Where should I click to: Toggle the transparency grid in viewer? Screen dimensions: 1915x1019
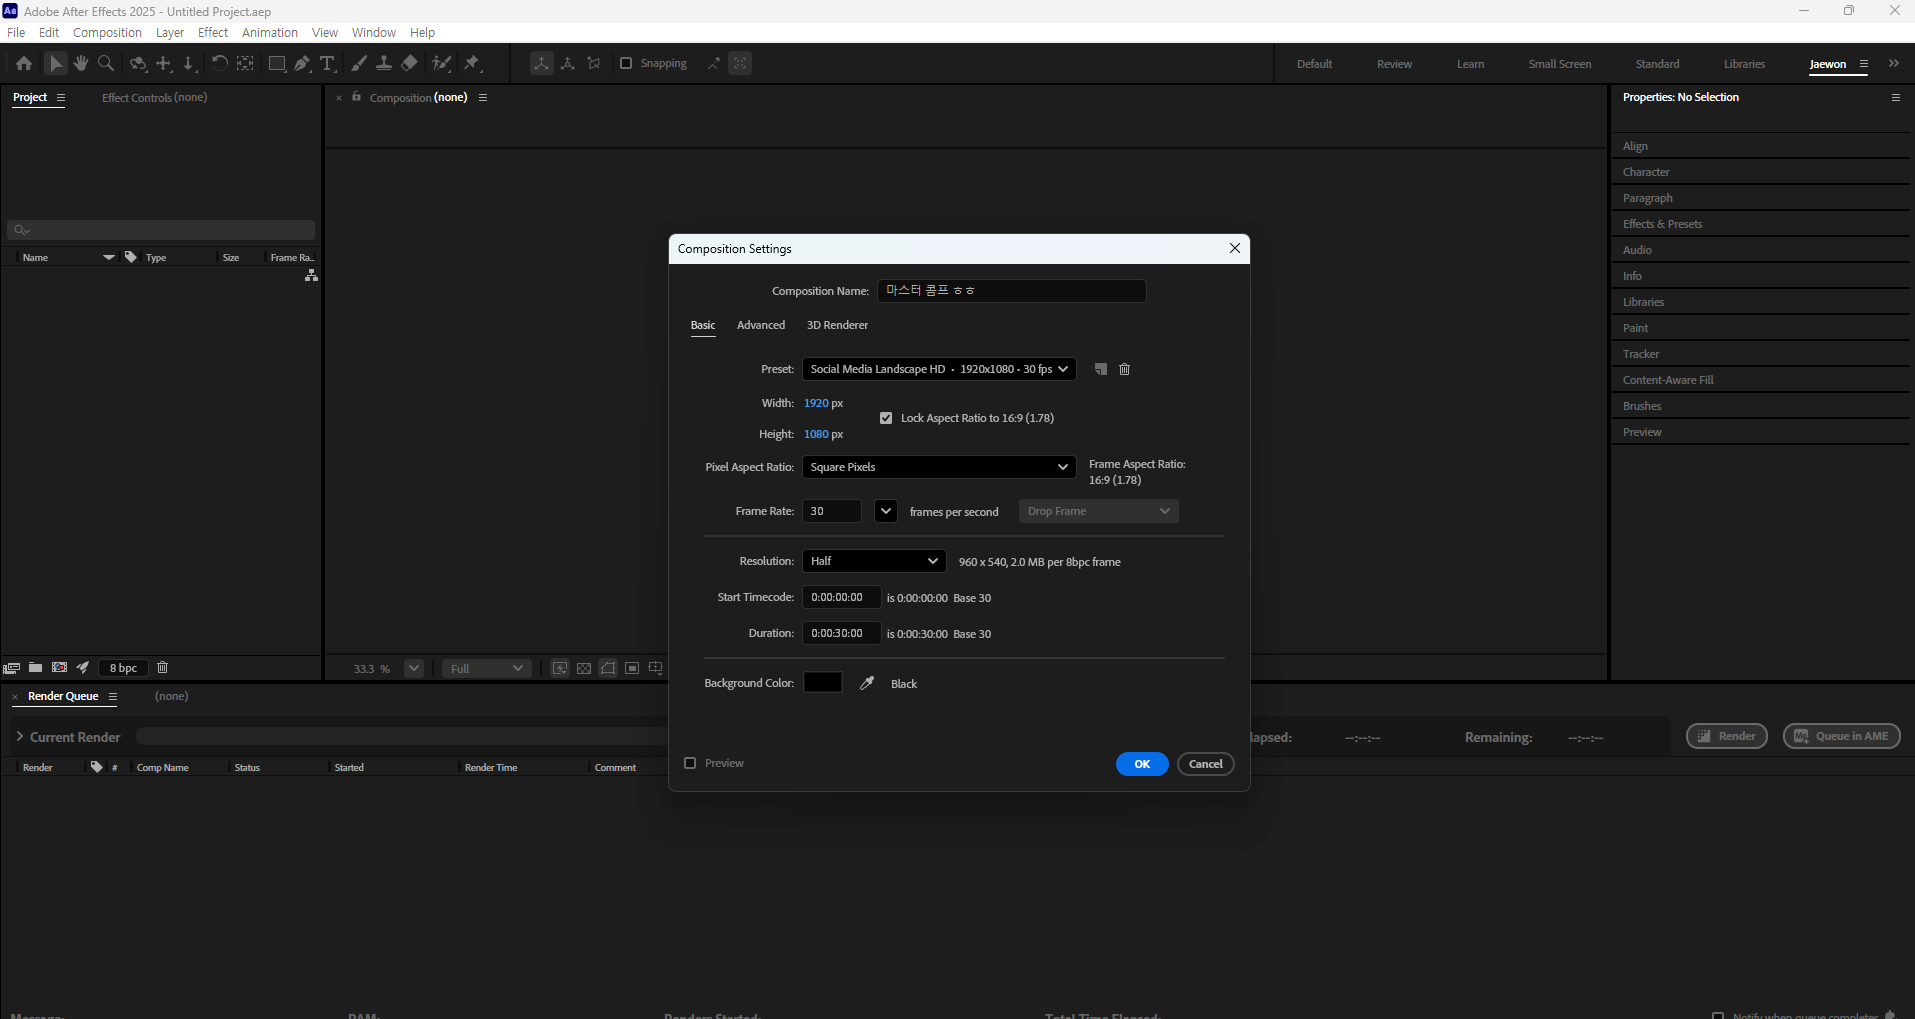pos(584,668)
